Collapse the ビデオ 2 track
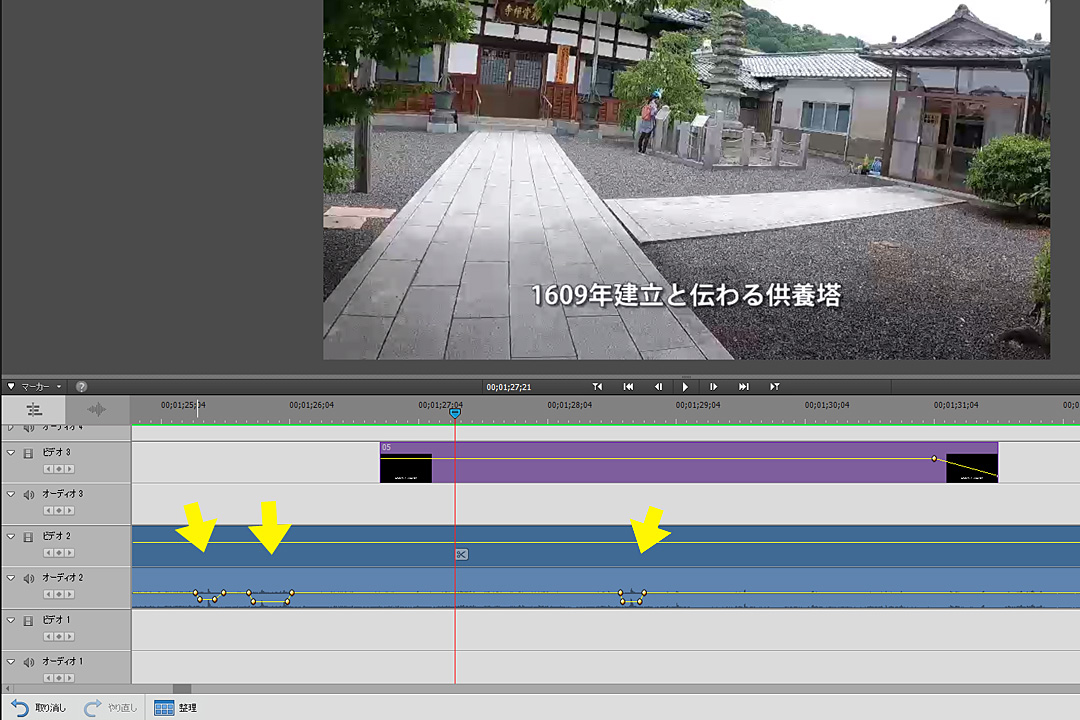Viewport: 1080px width, 720px height. coord(12,536)
